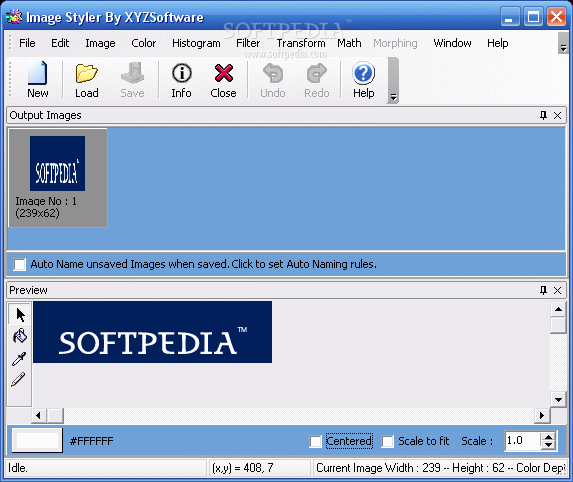The height and width of the screenshot is (482, 573).
Task: Click preview horizontal scrollbar left arrow
Action: click(38, 415)
